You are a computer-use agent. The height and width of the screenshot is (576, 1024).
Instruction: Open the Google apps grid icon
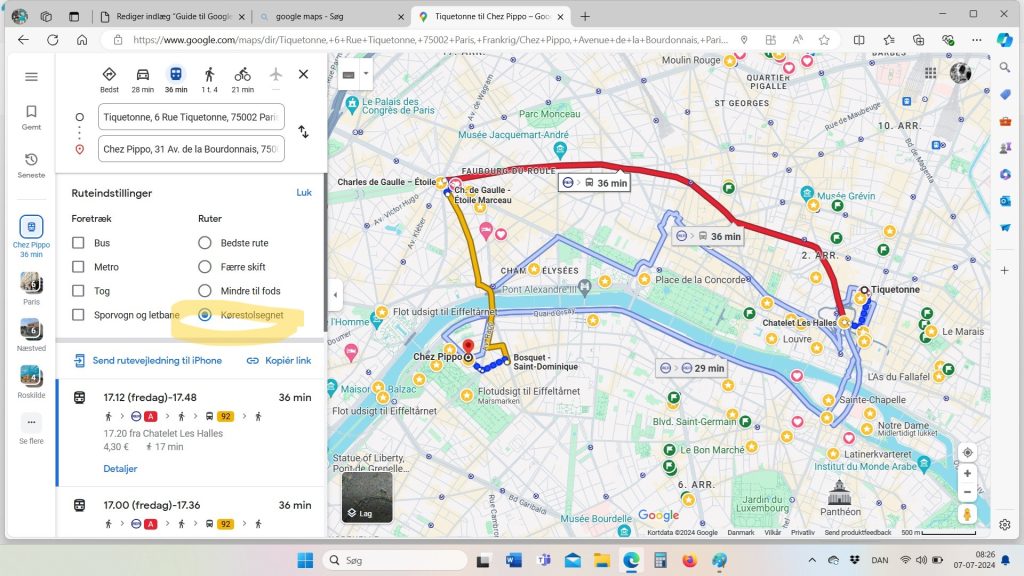pyautogui.click(x=930, y=74)
